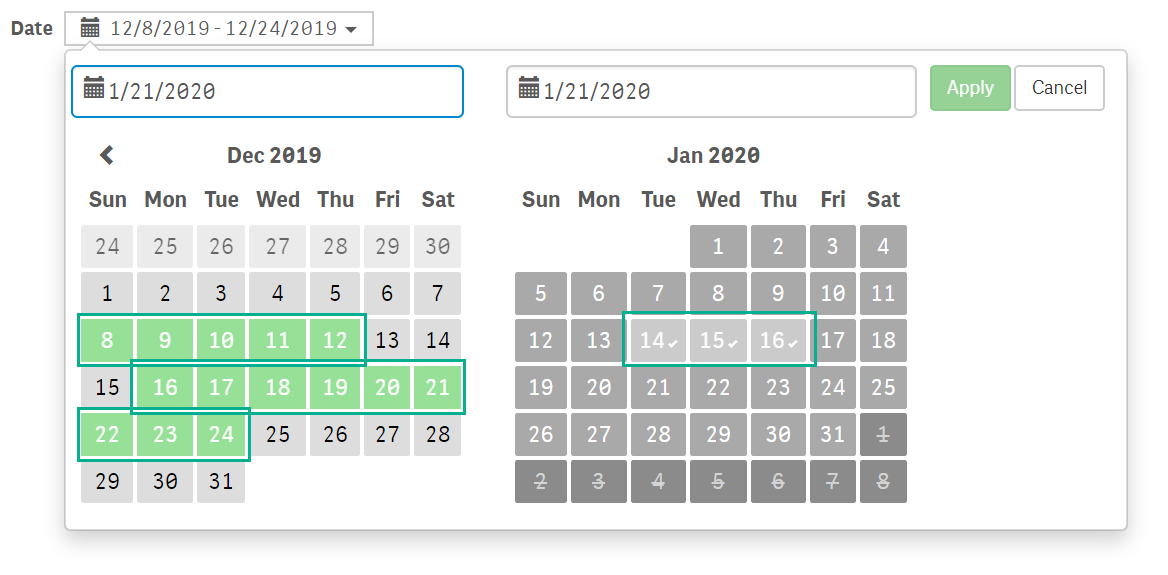Click the Dec 2019 month header
The height and width of the screenshot is (575, 1168).
274,156
